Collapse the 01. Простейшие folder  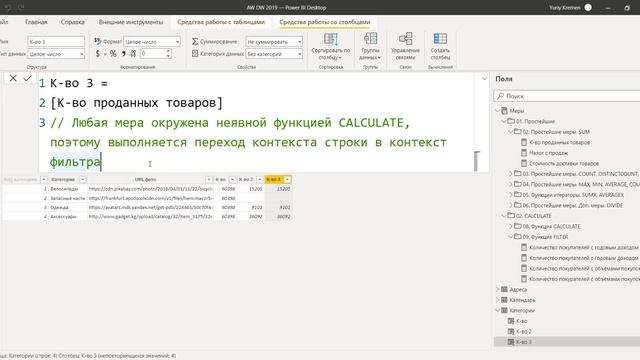point(504,121)
